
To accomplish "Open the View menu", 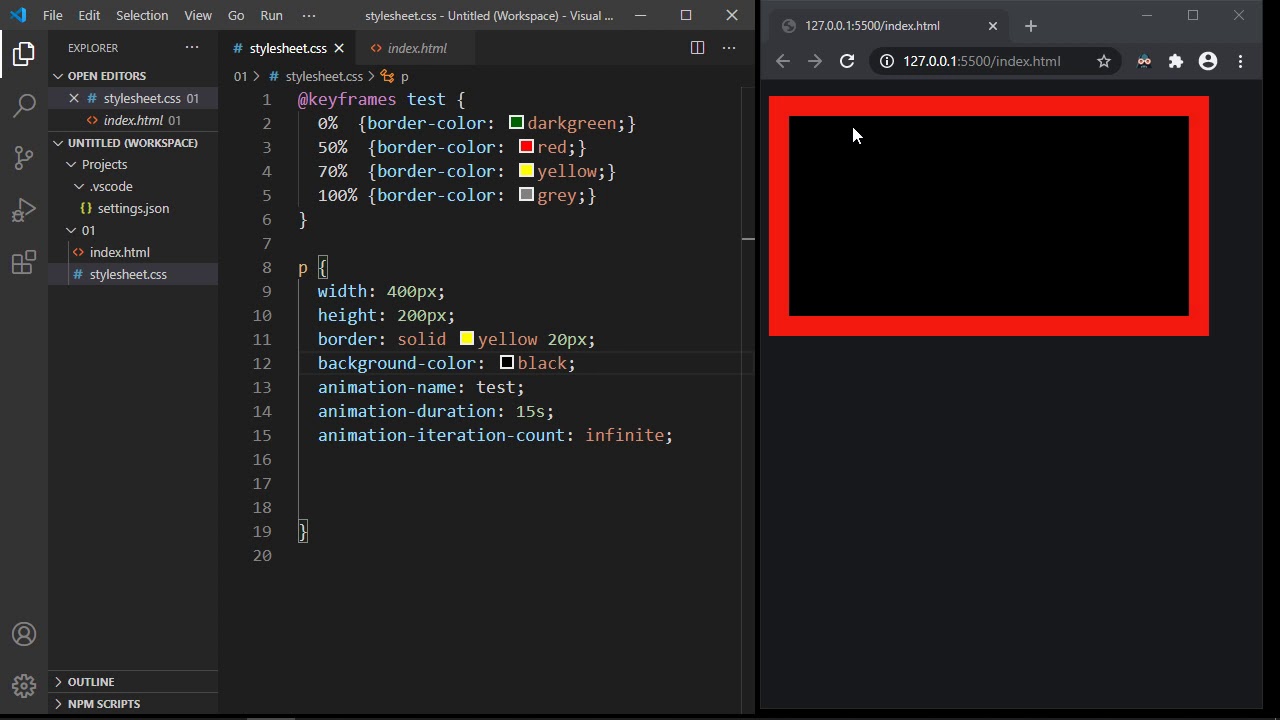I will point(198,15).
